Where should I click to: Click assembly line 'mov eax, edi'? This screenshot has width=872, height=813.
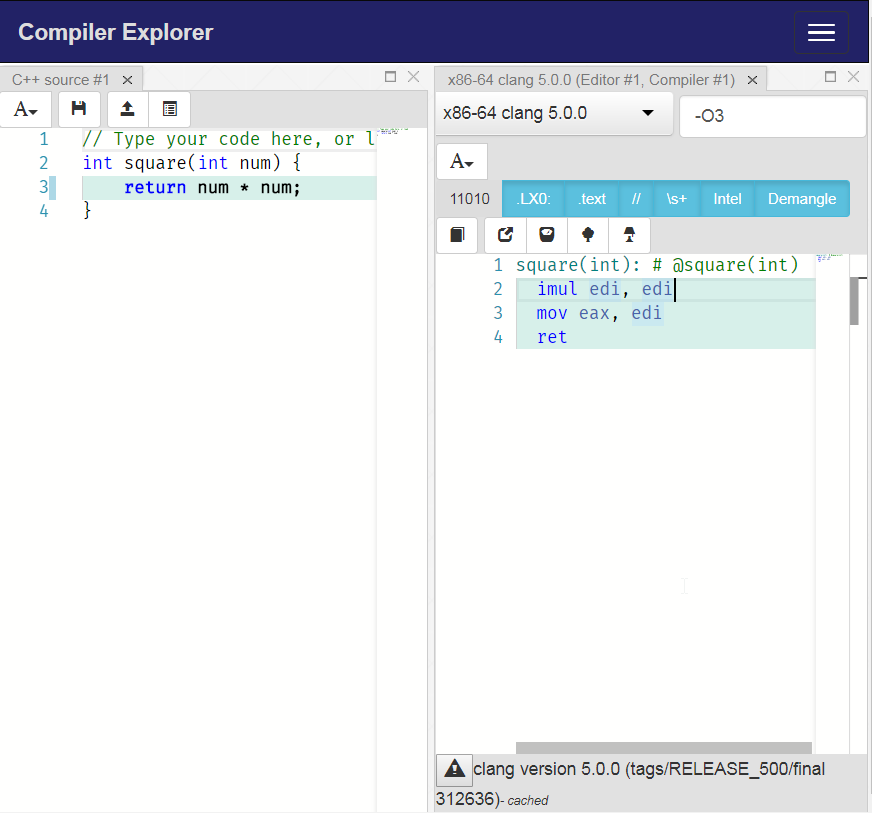666,313
